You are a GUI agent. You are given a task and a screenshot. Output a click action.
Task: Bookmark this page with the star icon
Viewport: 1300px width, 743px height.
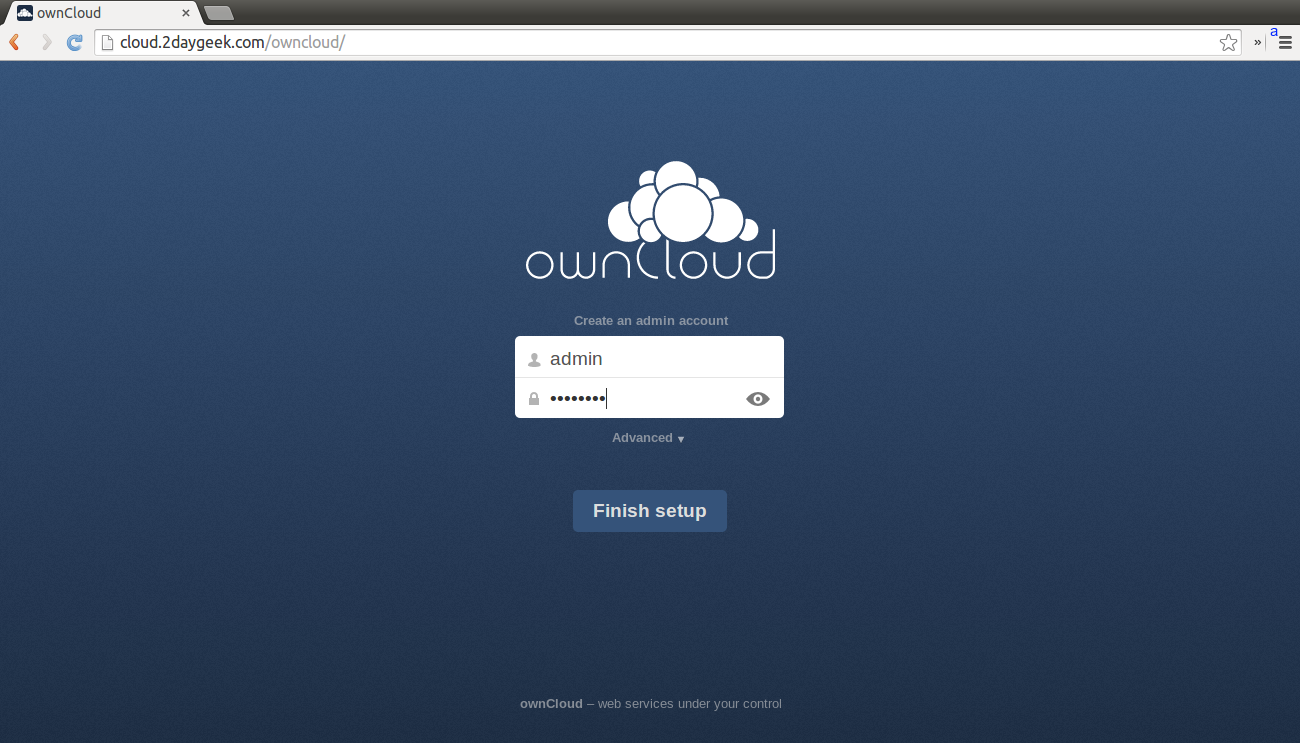tap(1228, 42)
